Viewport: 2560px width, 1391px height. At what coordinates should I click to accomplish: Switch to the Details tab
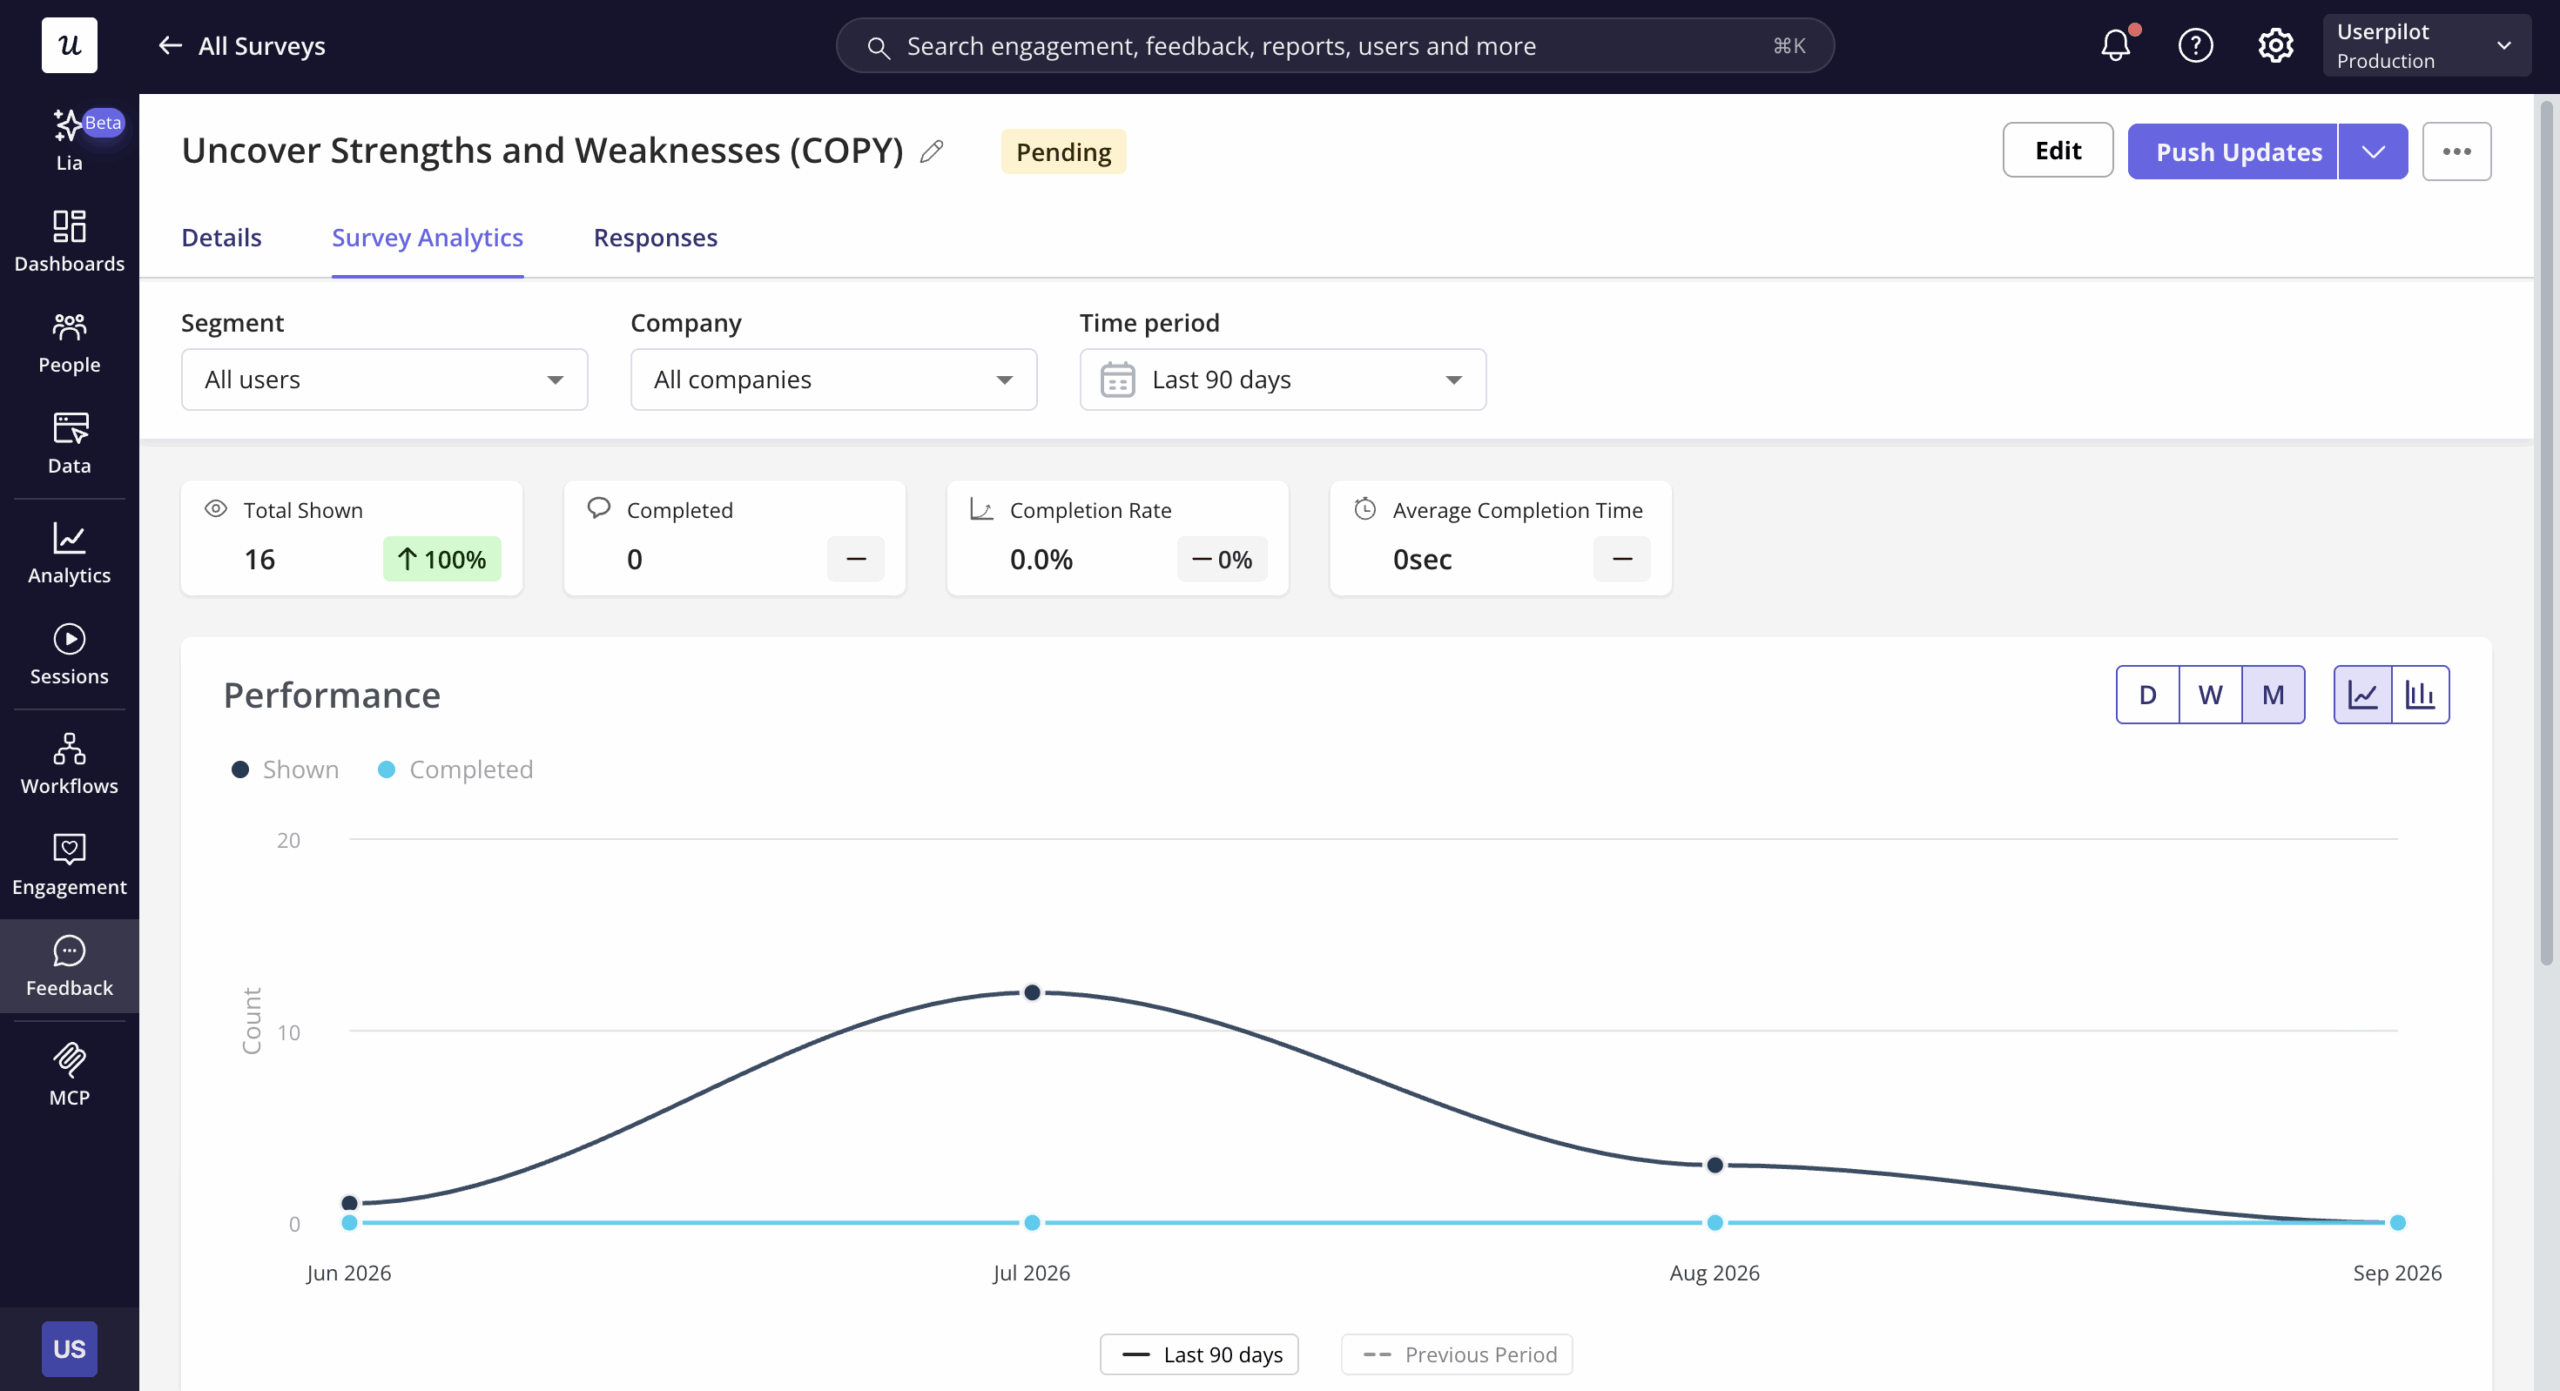[221, 237]
